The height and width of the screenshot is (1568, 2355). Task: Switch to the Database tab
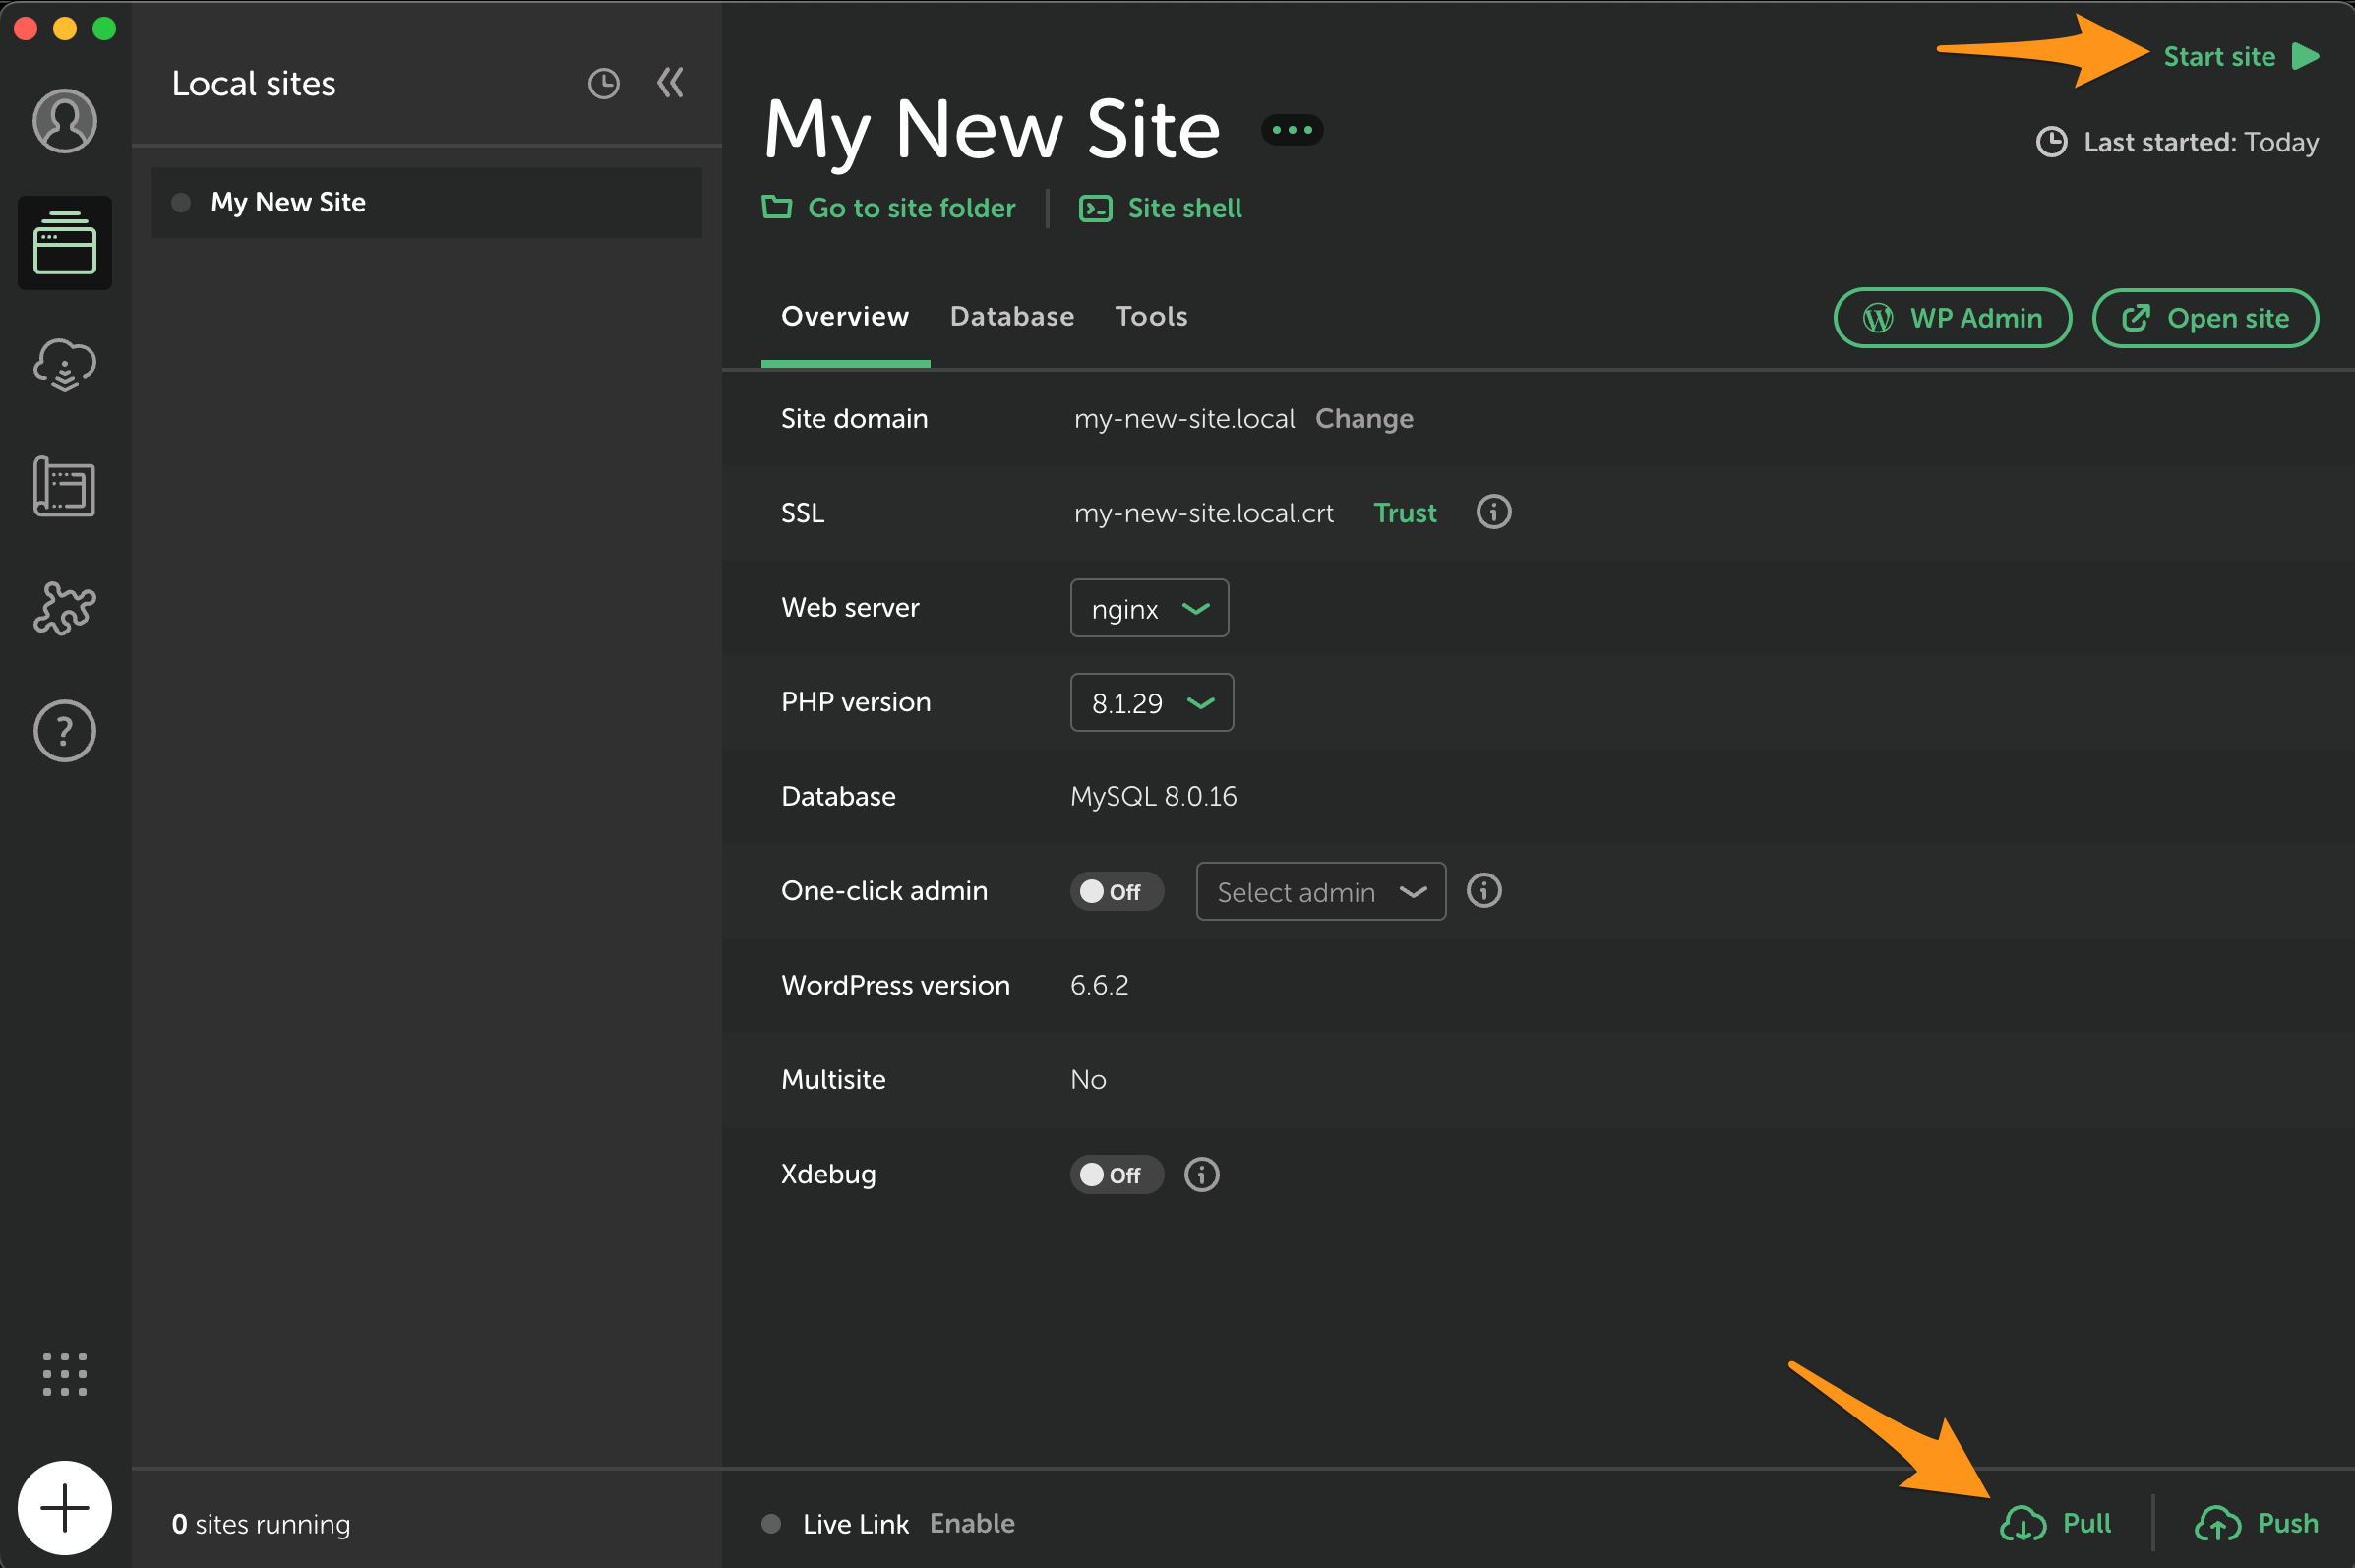pos(1011,316)
